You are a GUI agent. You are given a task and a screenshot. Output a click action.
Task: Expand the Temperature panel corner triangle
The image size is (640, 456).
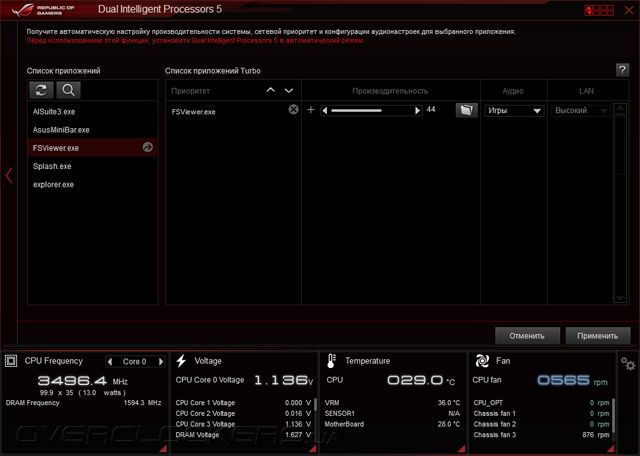click(462, 449)
